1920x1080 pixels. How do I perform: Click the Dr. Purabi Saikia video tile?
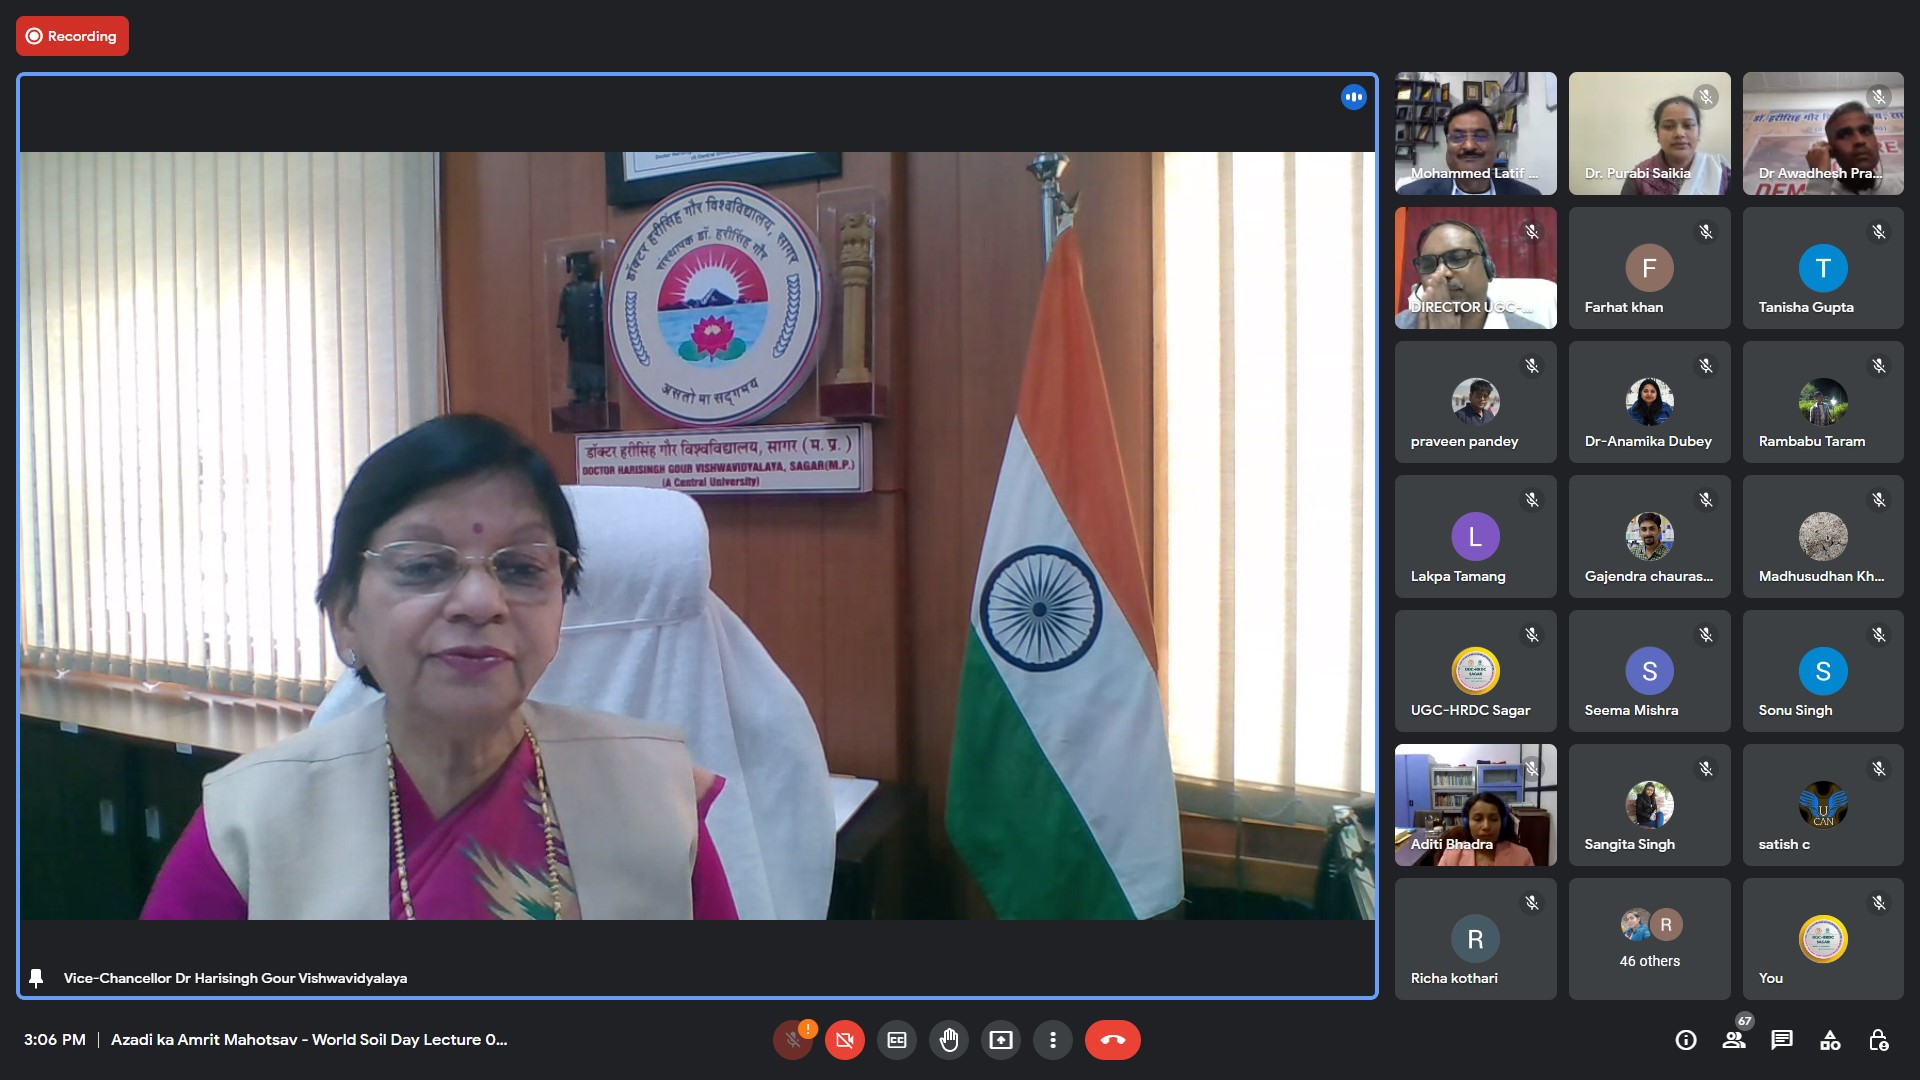(1649, 133)
